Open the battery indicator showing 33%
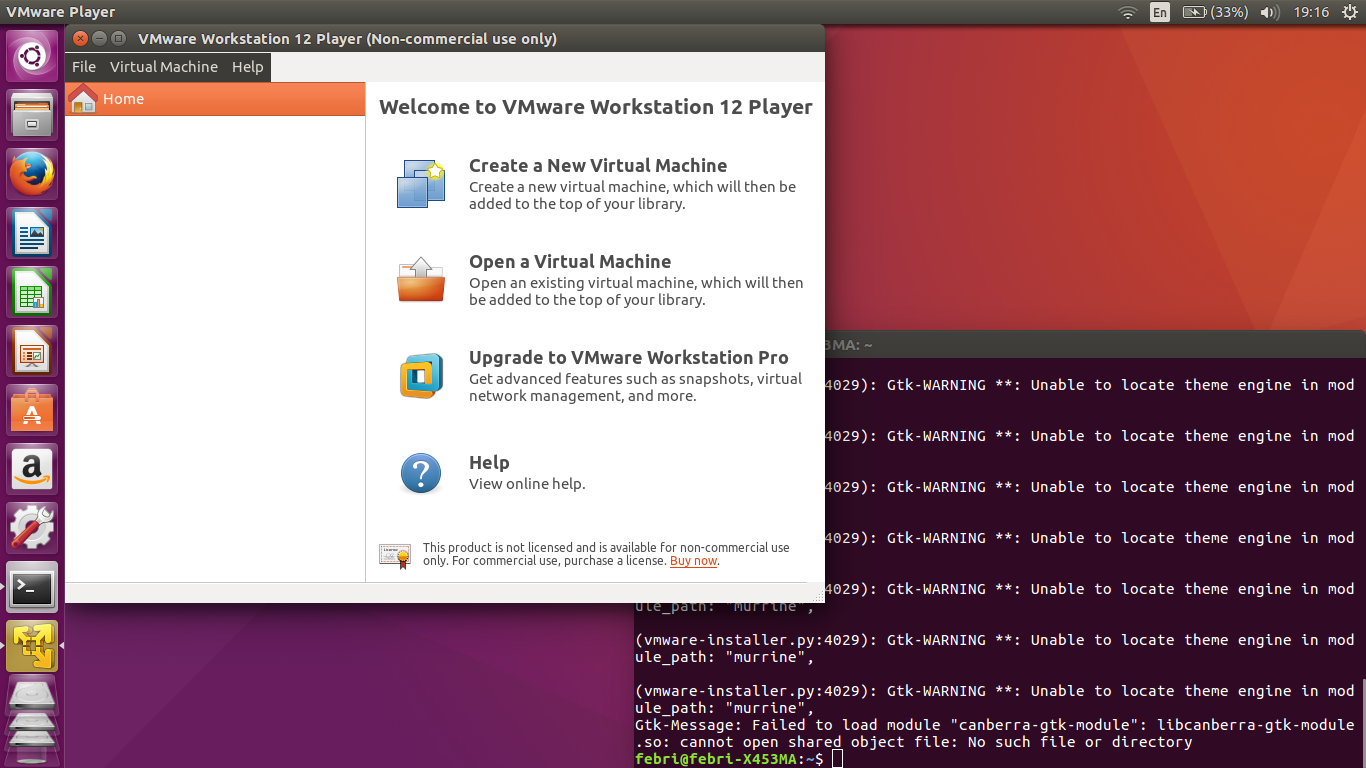Image resolution: width=1366 pixels, height=768 pixels. 1215,12
